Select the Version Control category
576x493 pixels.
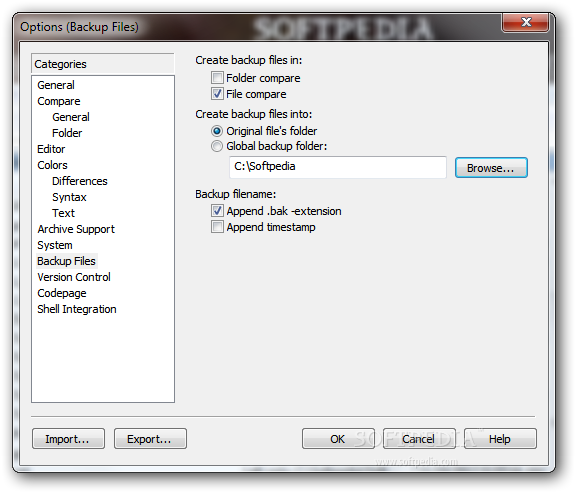click(x=74, y=277)
